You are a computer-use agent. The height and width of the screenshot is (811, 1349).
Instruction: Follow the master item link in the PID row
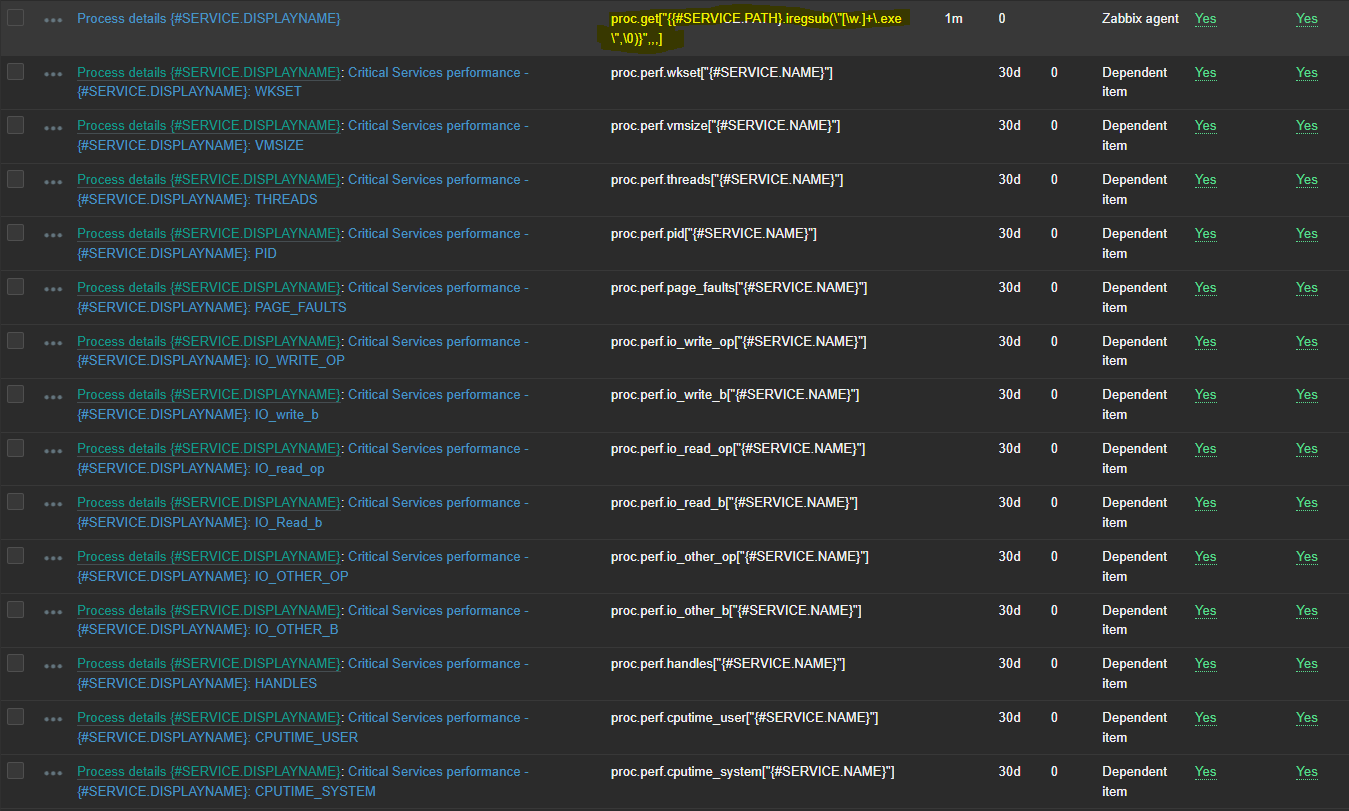click(209, 234)
